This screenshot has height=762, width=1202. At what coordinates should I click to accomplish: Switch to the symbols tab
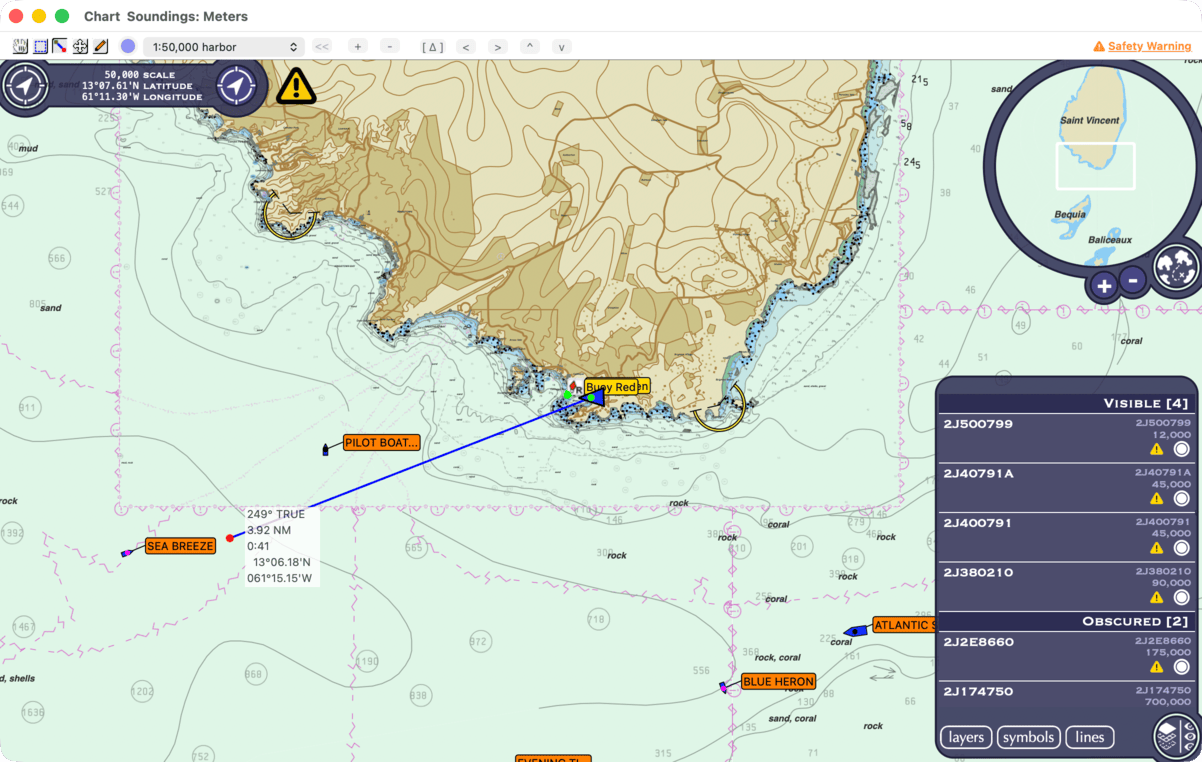tap(1028, 737)
